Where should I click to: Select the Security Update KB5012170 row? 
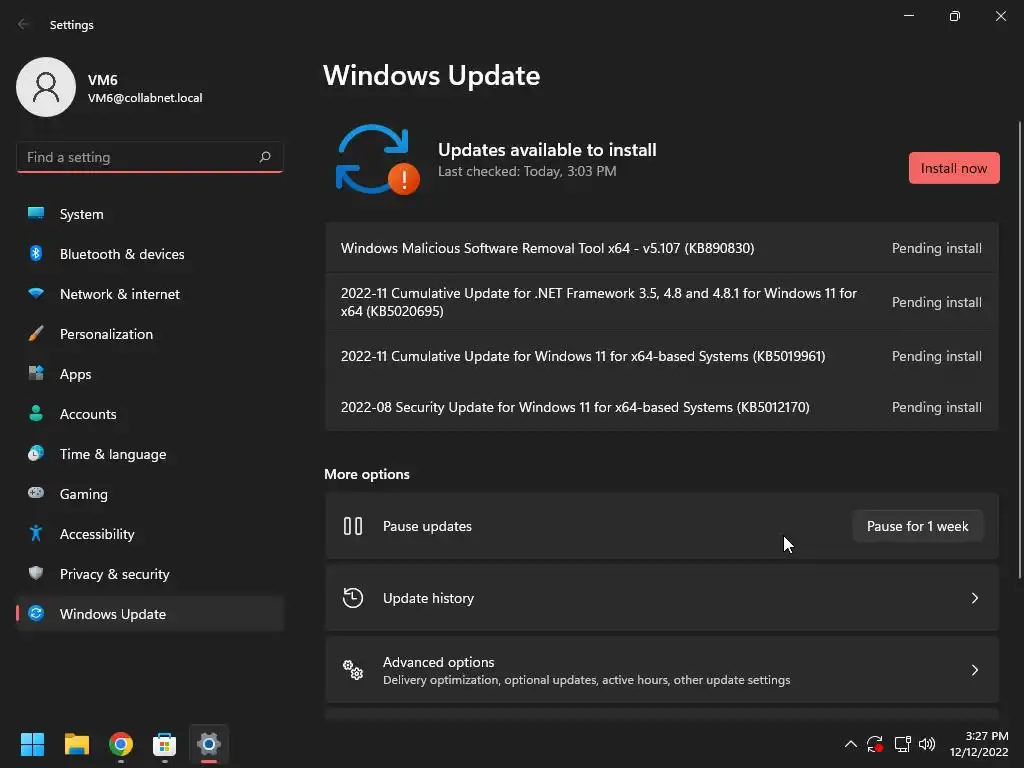pos(662,406)
